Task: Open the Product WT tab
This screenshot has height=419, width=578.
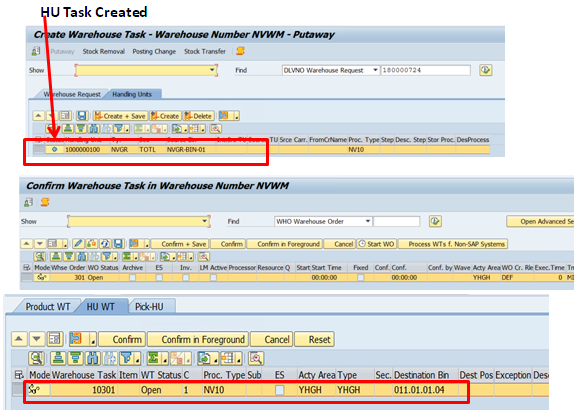Action: (48, 307)
